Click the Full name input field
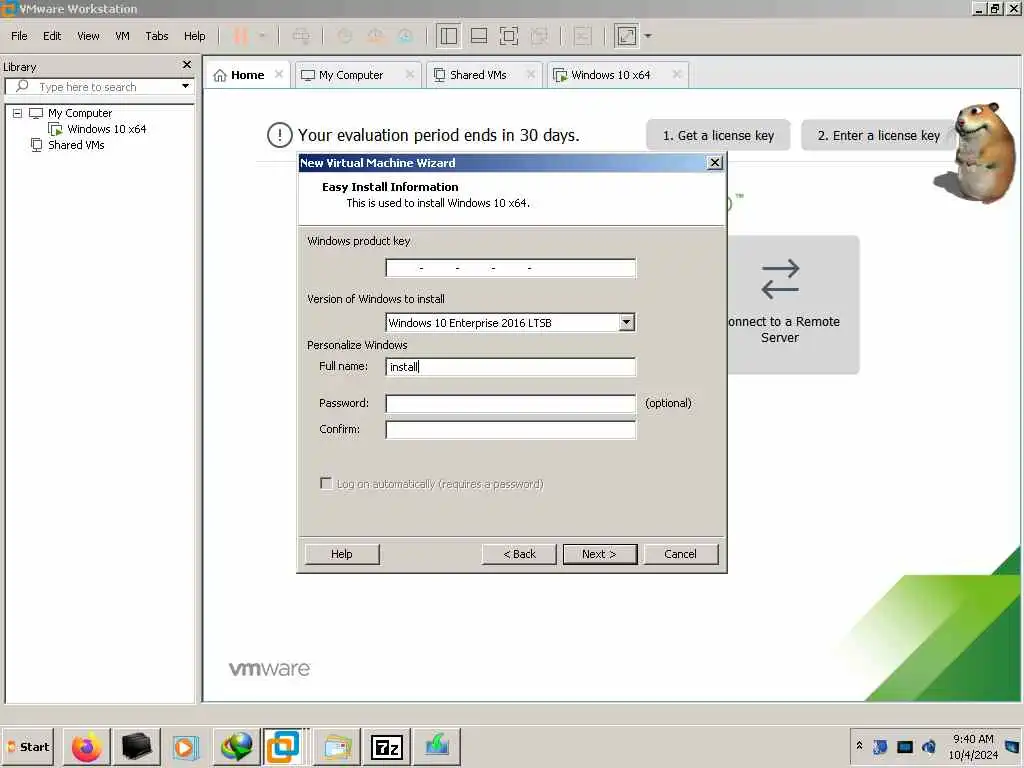 [x=510, y=367]
